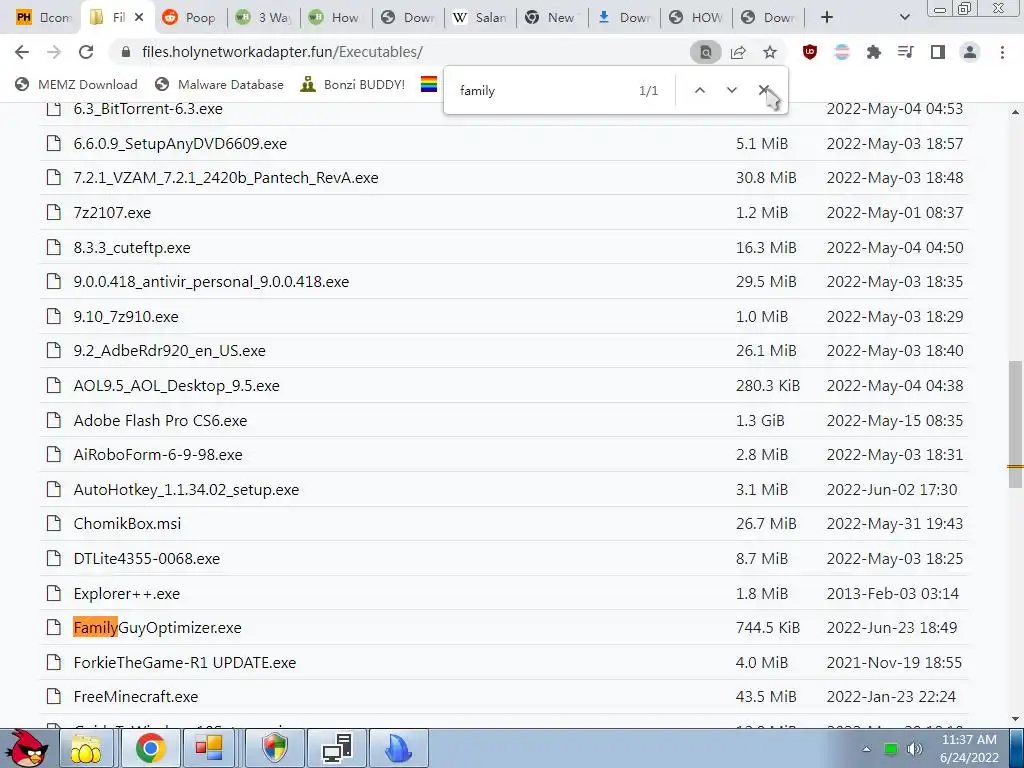Viewport: 1024px width, 768px height.
Task: Open the security shield taskbar icon
Action: pos(276,748)
